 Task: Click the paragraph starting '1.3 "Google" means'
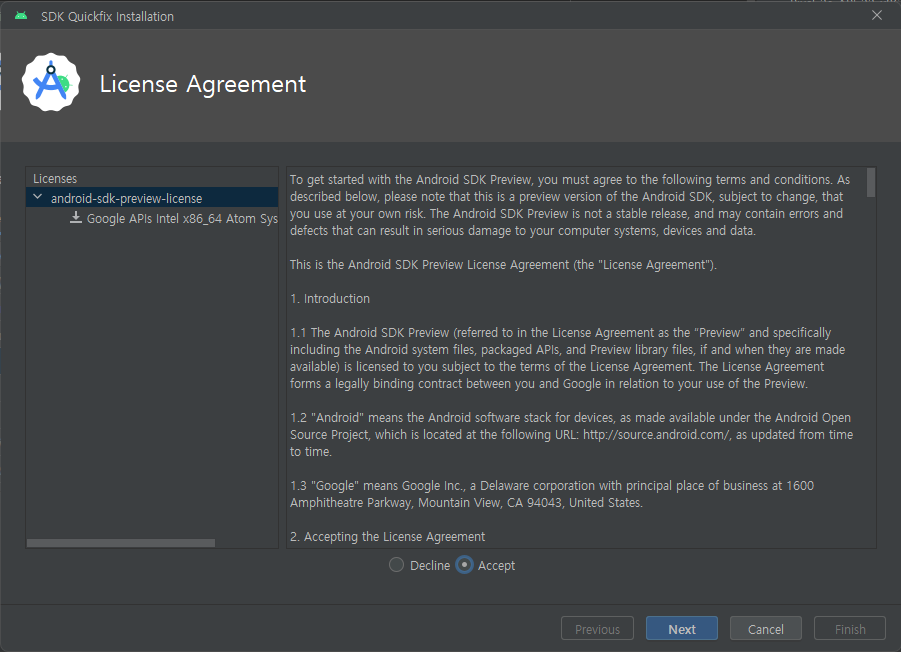coord(552,494)
